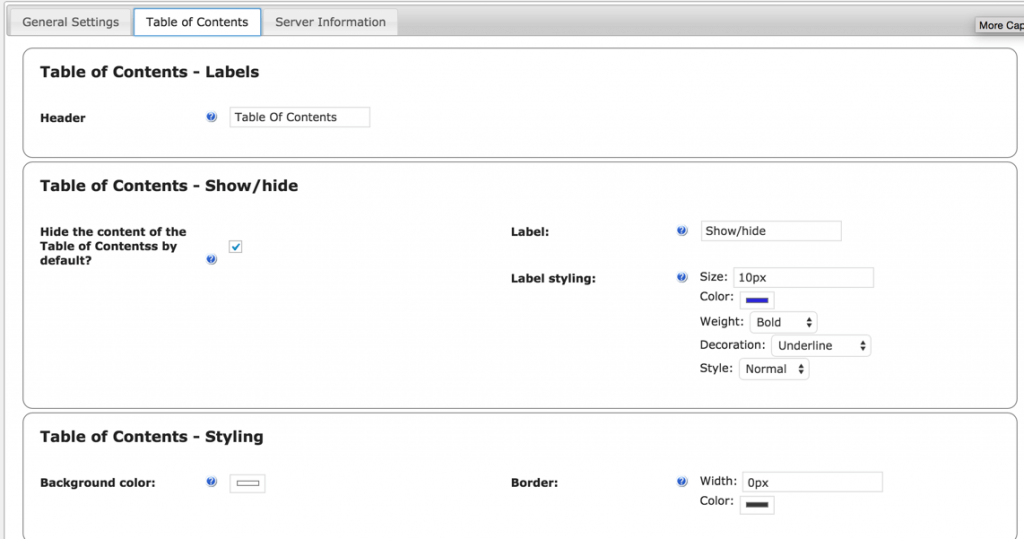Open the Weight dropdown set to Bold
The image size is (1024, 539).
pos(783,322)
